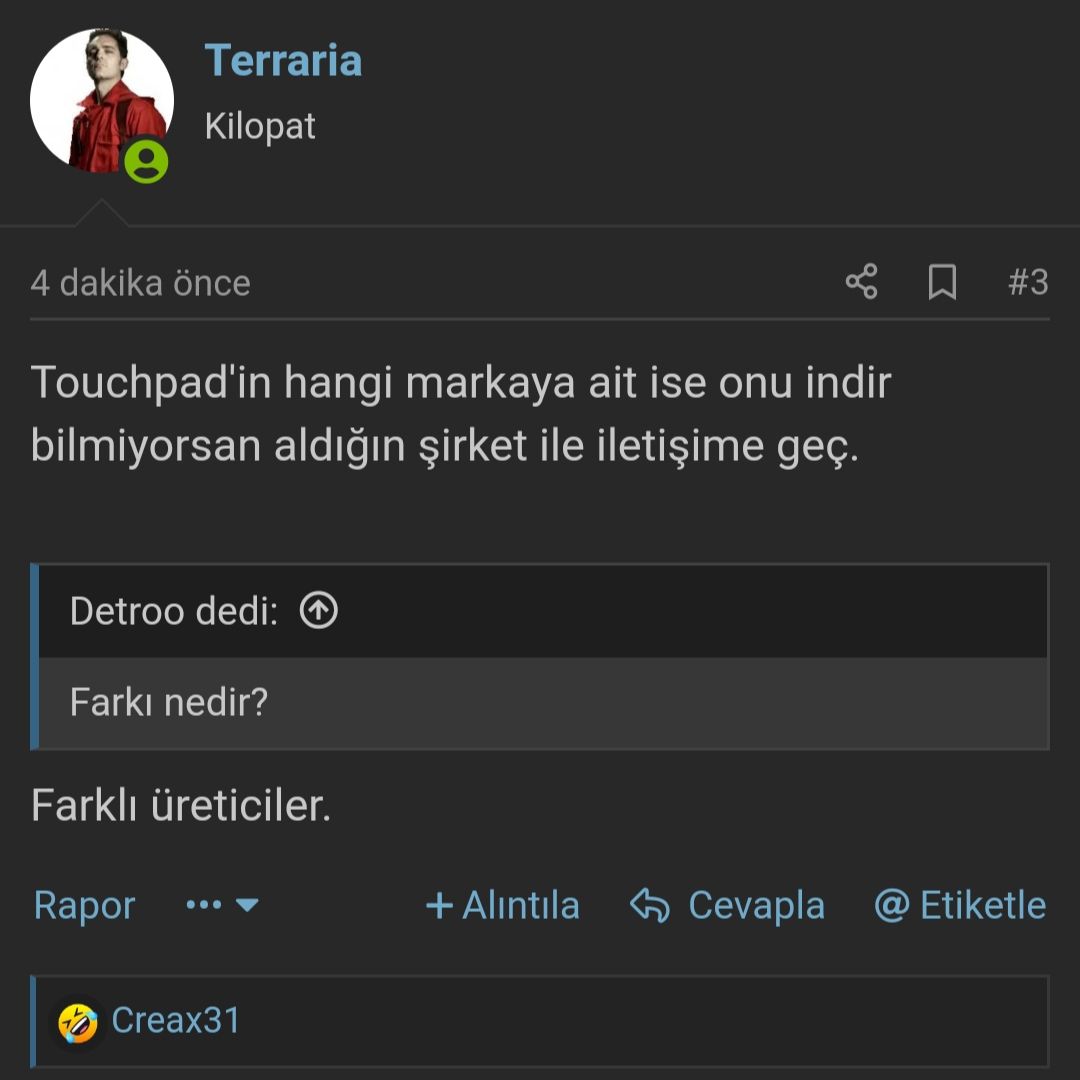Click the post text starting with Touchpad'in
1080x1080 pixels.
click(460, 414)
